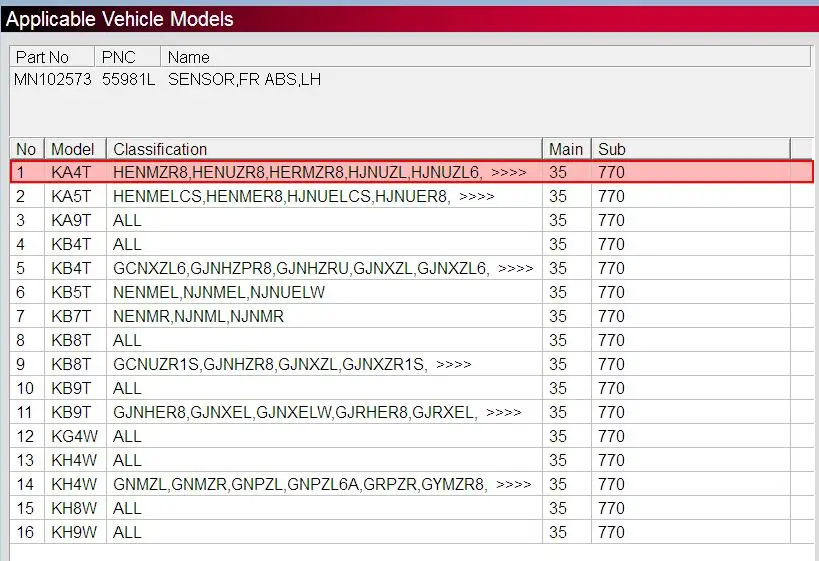
Task: Click the PNC header
Action: pos(127,57)
